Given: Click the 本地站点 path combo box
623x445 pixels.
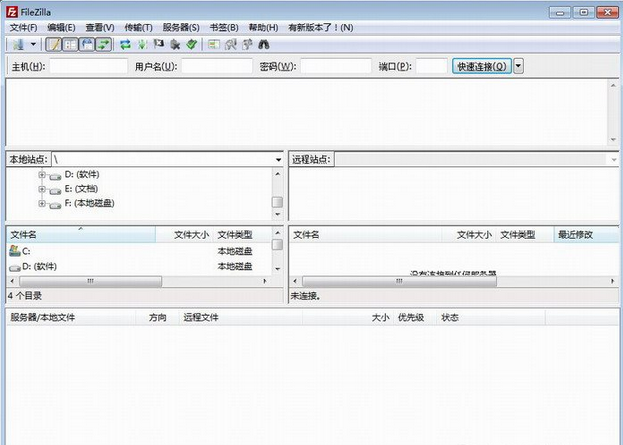Looking at the screenshot, I should pos(167,160).
